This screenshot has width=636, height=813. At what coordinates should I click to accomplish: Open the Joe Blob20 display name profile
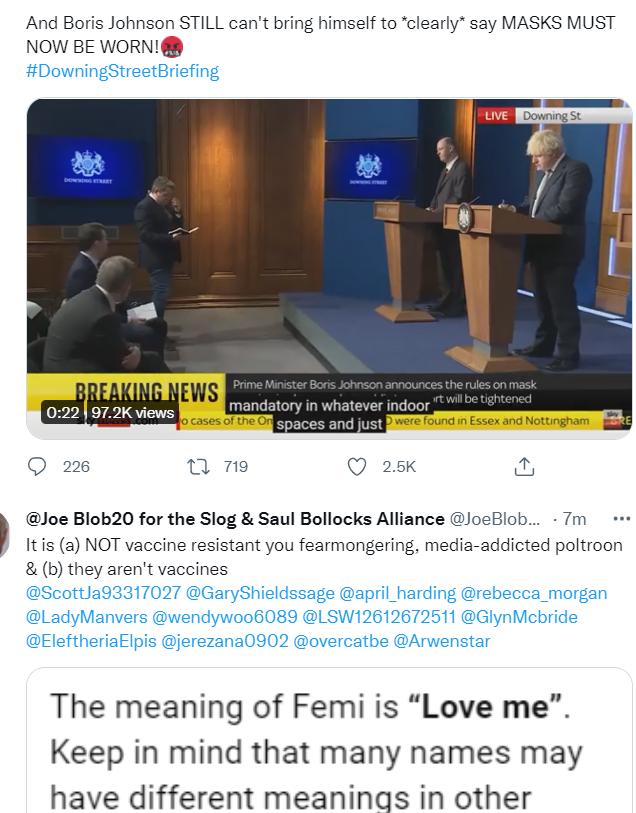(x=235, y=518)
